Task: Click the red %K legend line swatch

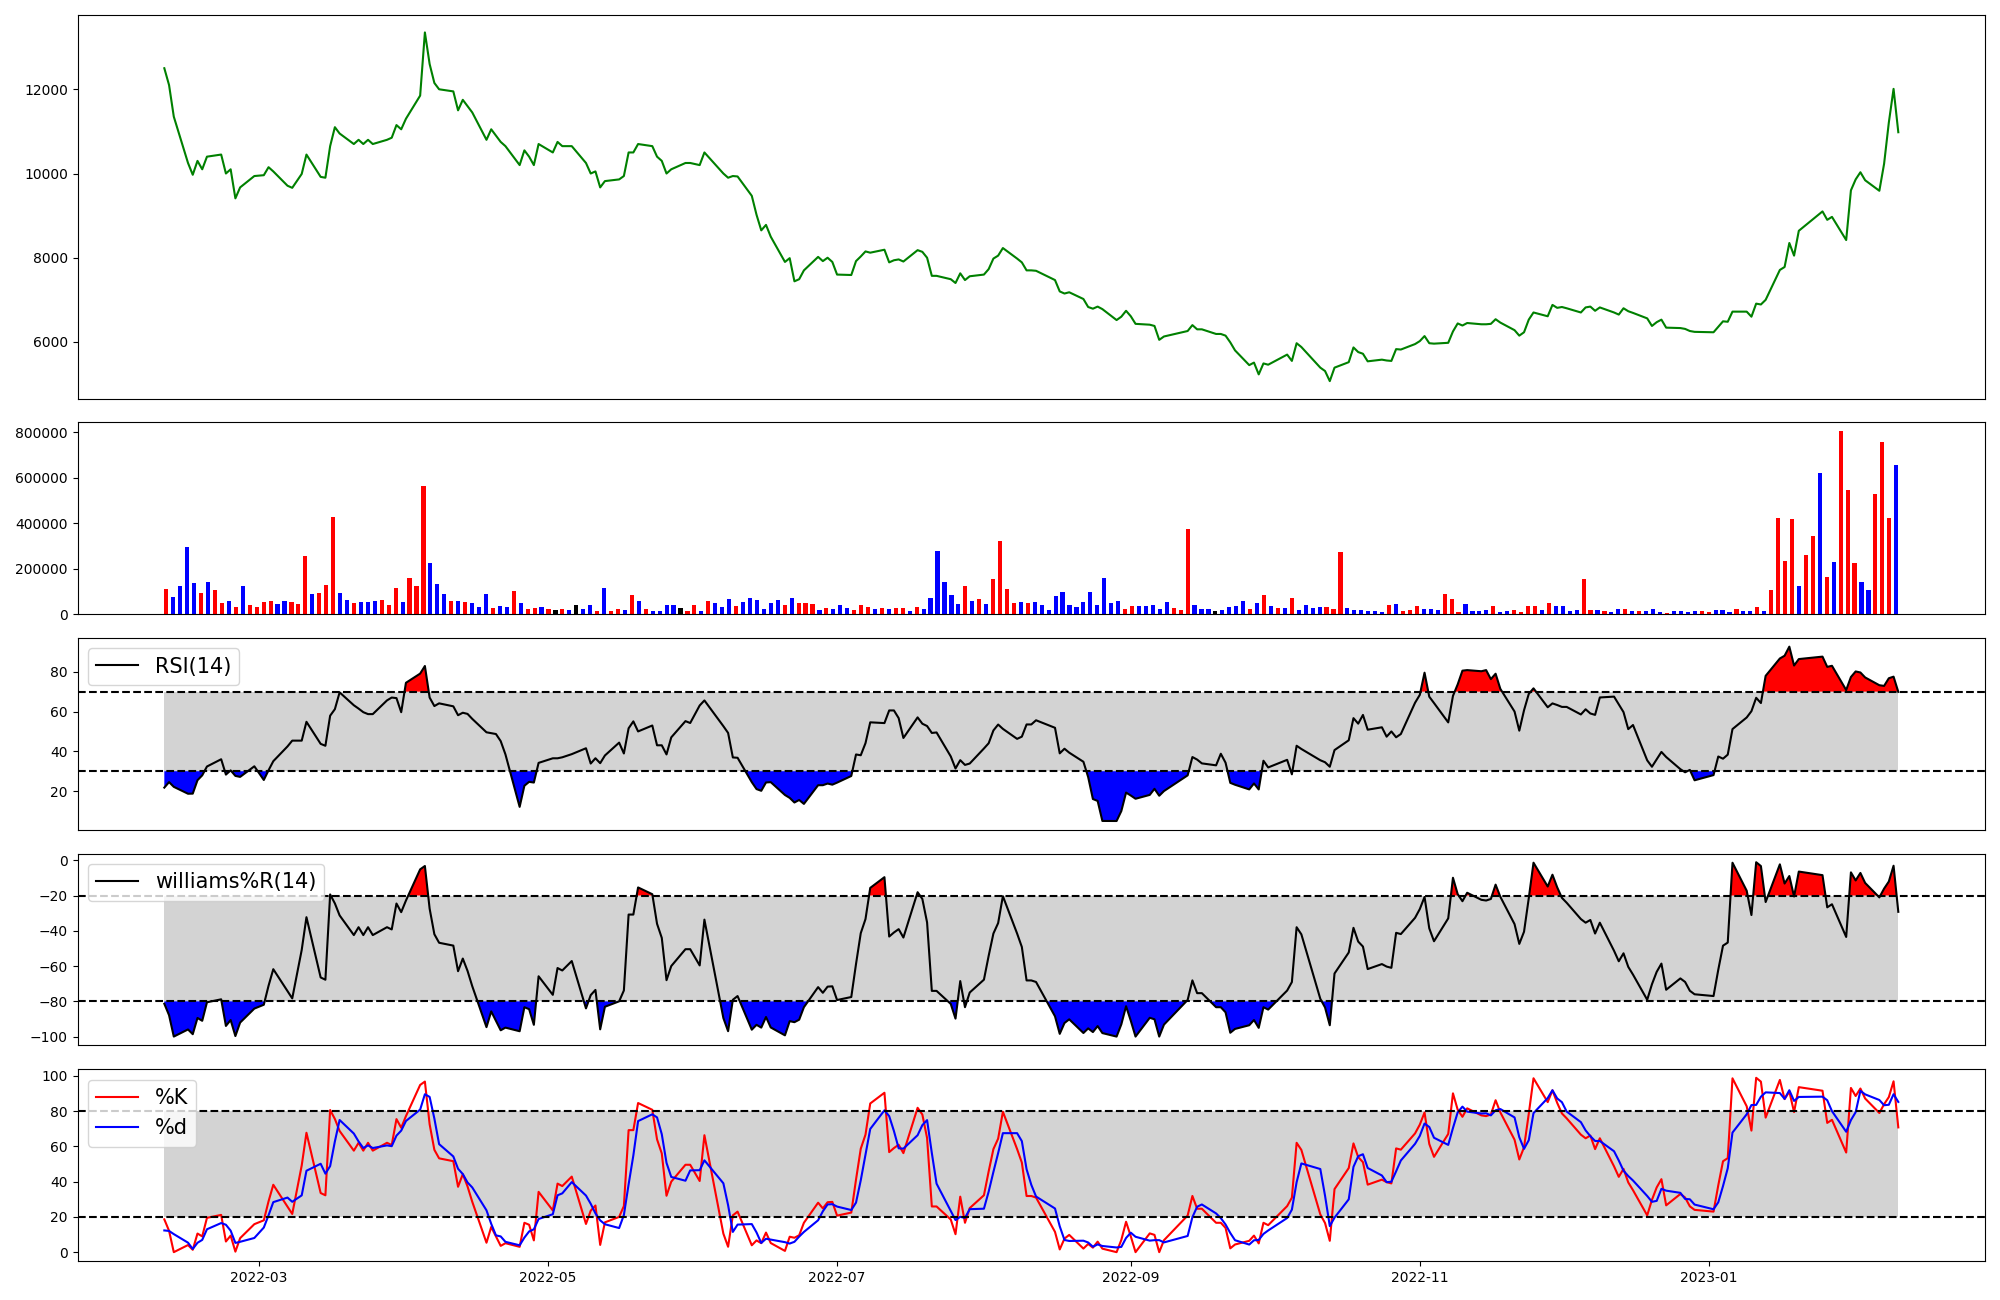Action: (x=117, y=1097)
